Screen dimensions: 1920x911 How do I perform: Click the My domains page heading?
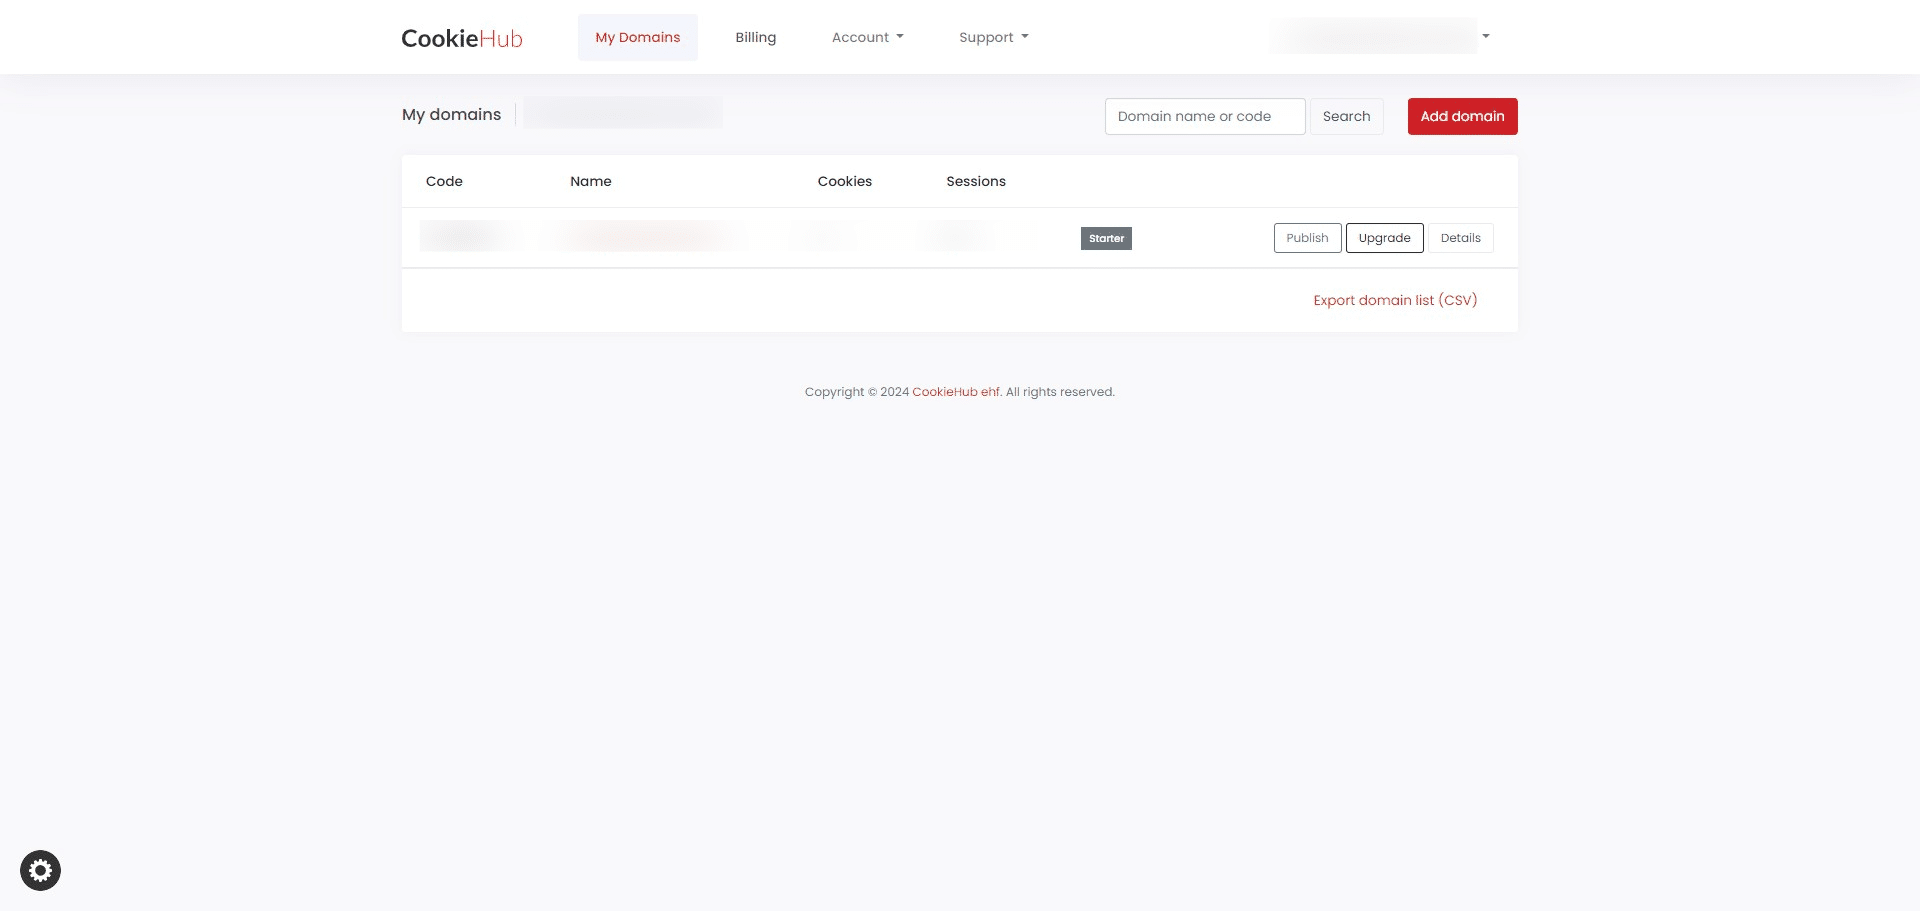tap(452, 115)
